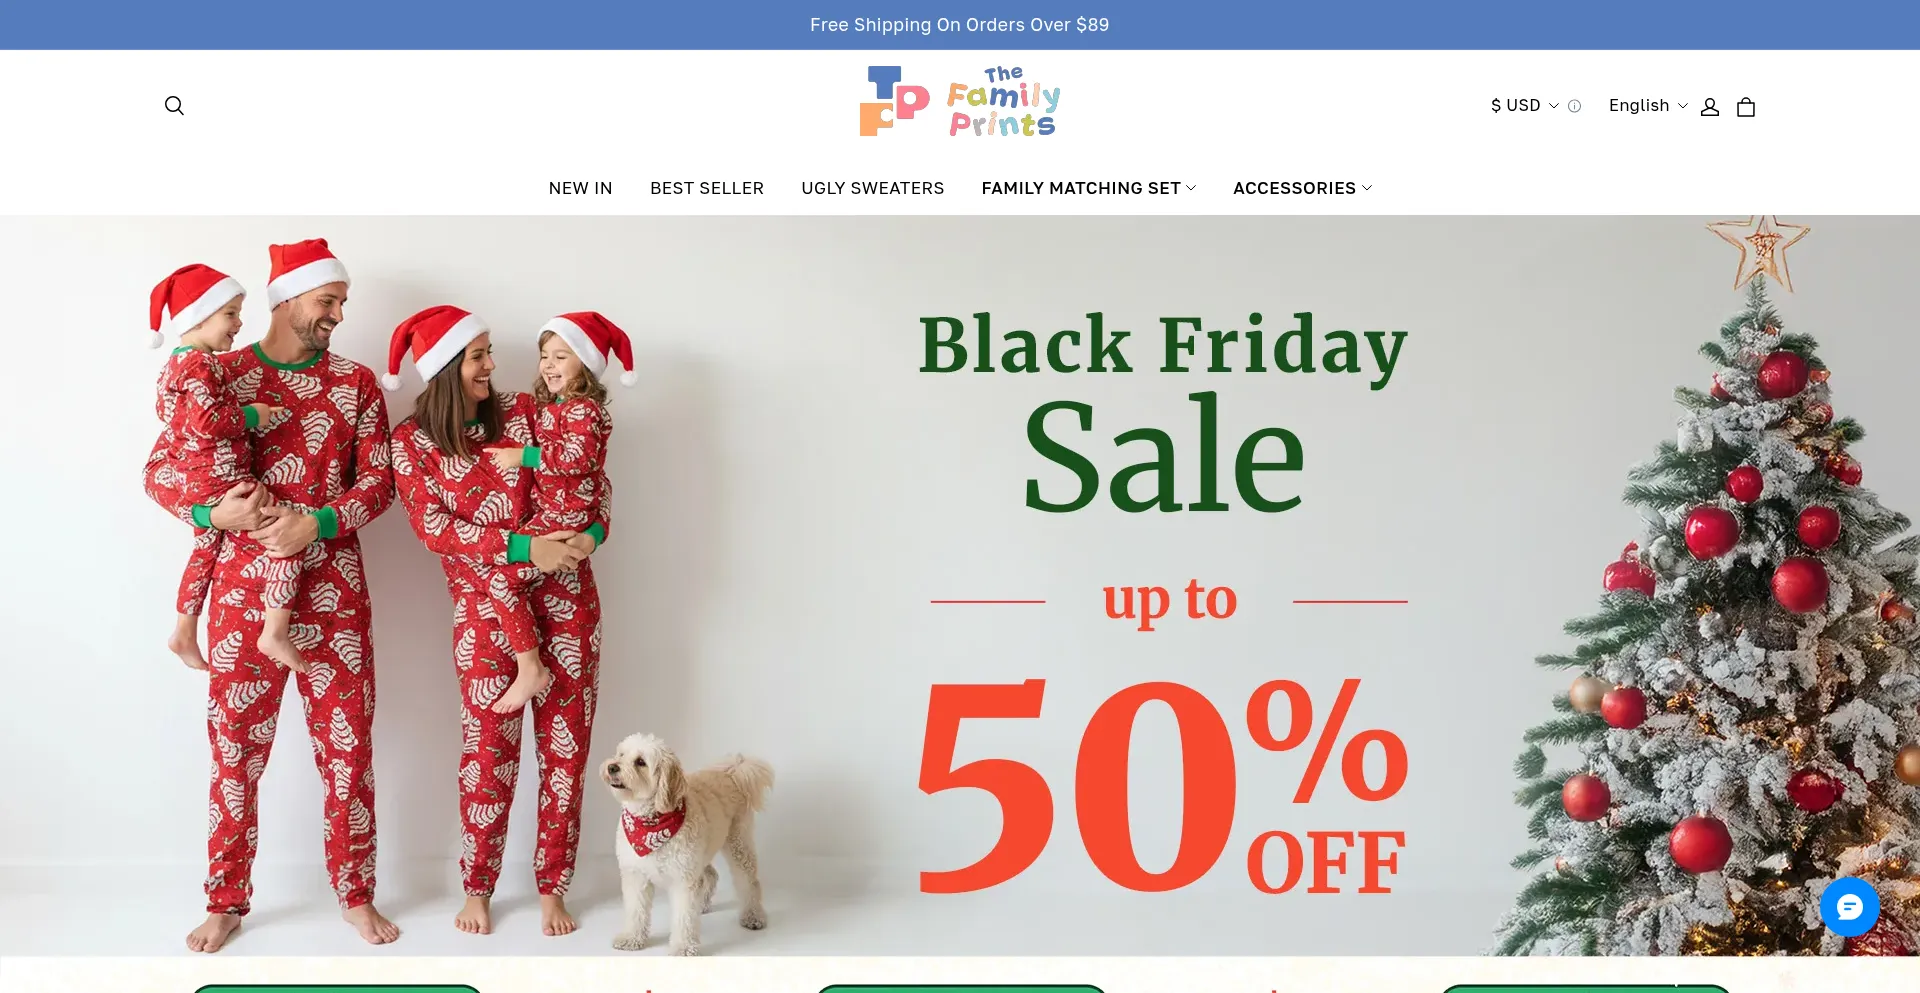Click the TFP puzzle logo mark
This screenshot has height=993, width=1920.
894,101
